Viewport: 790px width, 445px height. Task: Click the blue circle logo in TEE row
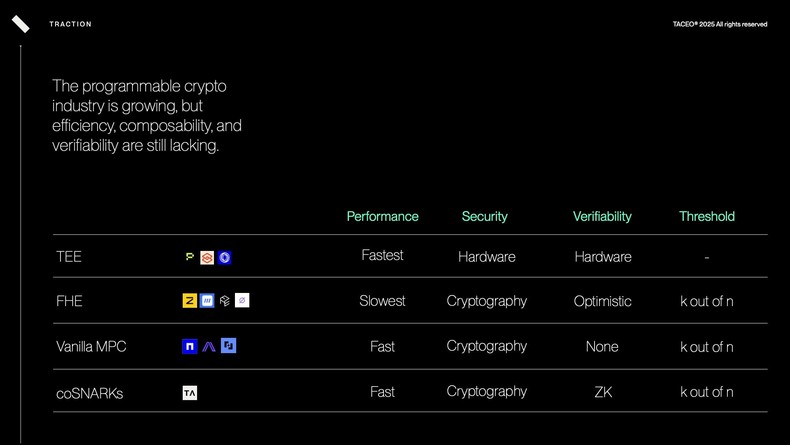tap(225, 258)
